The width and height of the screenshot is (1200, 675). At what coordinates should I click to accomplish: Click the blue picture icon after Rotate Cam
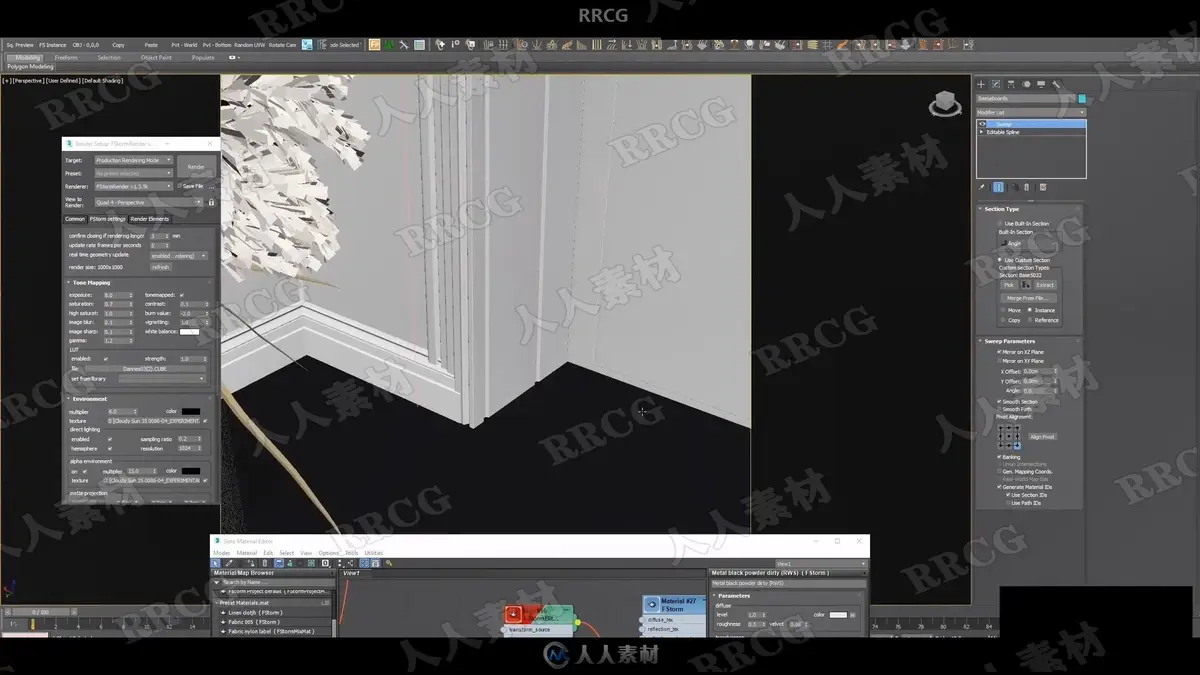(307, 45)
